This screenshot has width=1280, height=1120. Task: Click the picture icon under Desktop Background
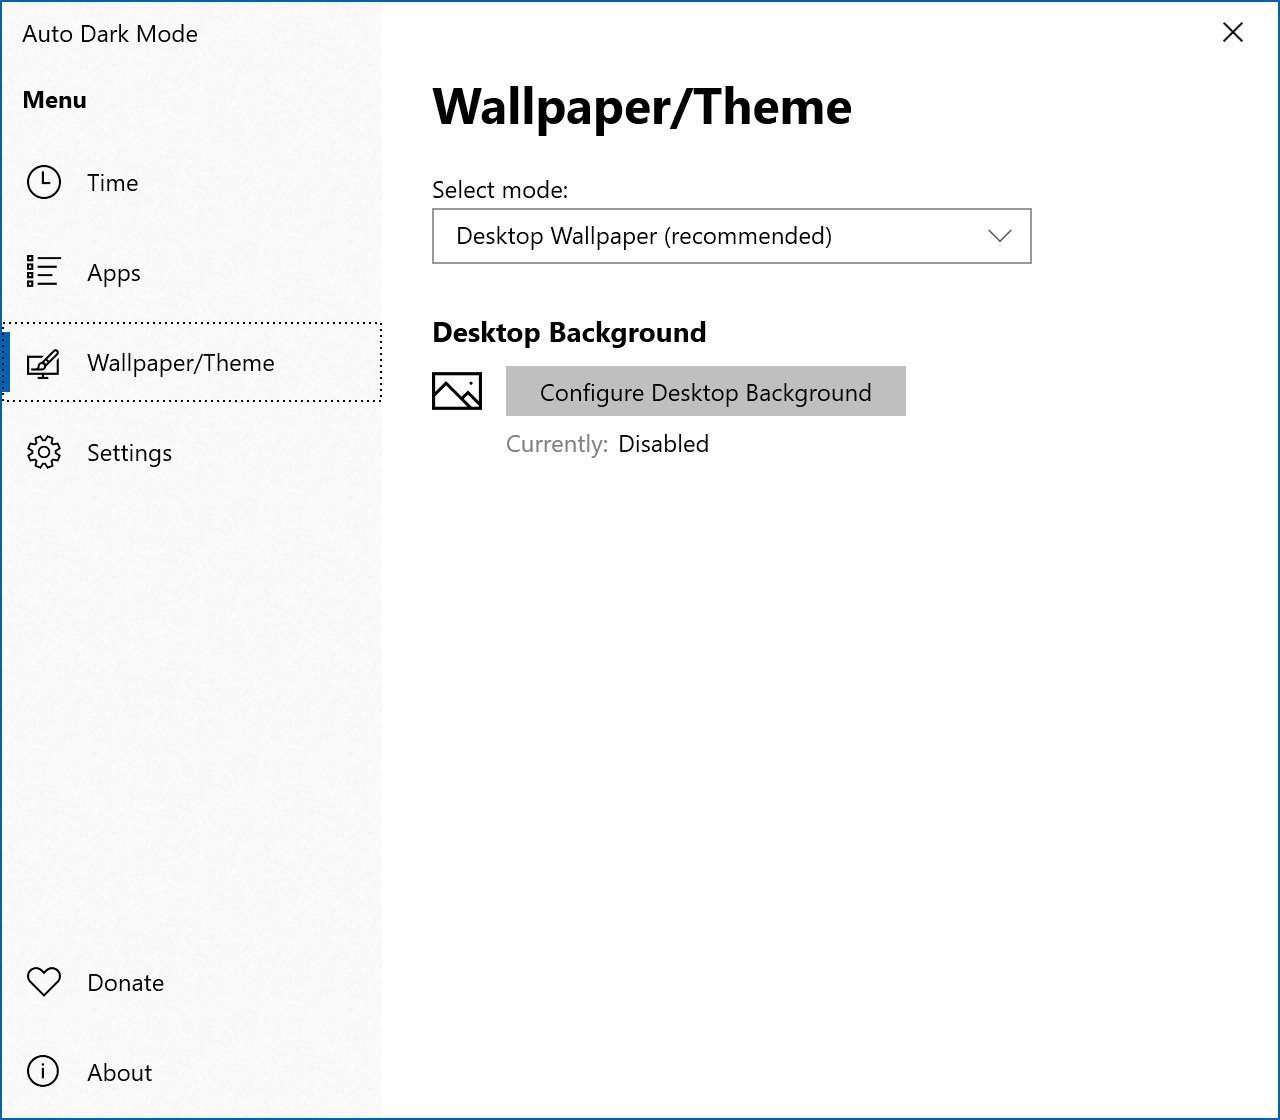pyautogui.click(x=457, y=391)
